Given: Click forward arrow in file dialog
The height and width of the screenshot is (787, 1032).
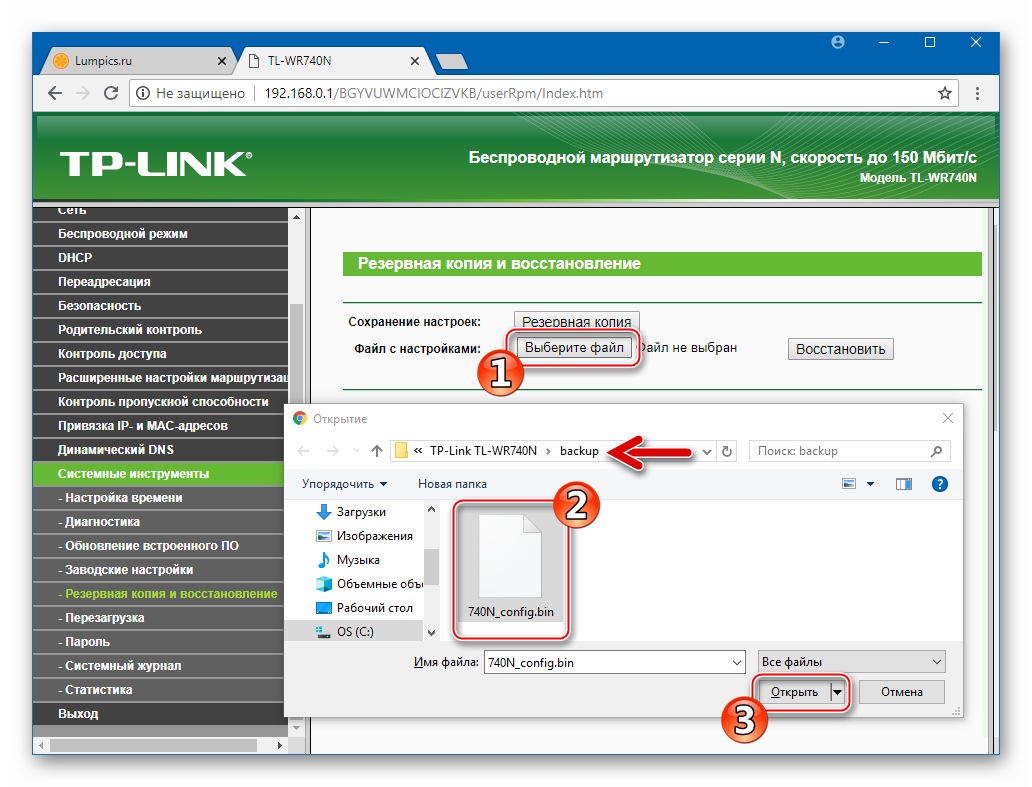Looking at the screenshot, I should 333,451.
